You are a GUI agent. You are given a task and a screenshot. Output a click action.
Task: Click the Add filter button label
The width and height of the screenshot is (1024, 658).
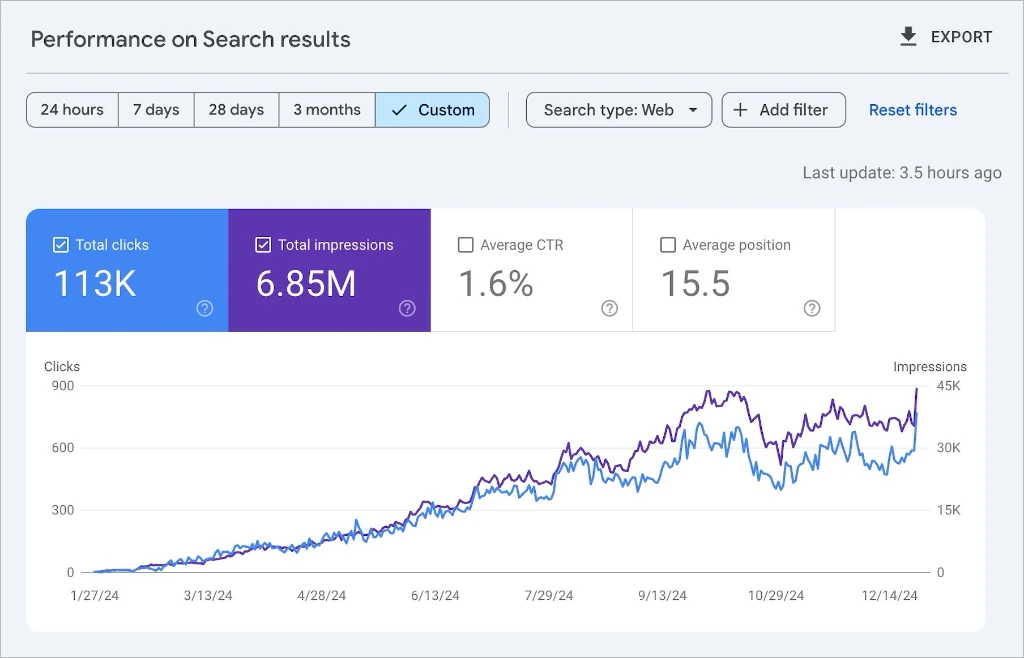point(793,110)
